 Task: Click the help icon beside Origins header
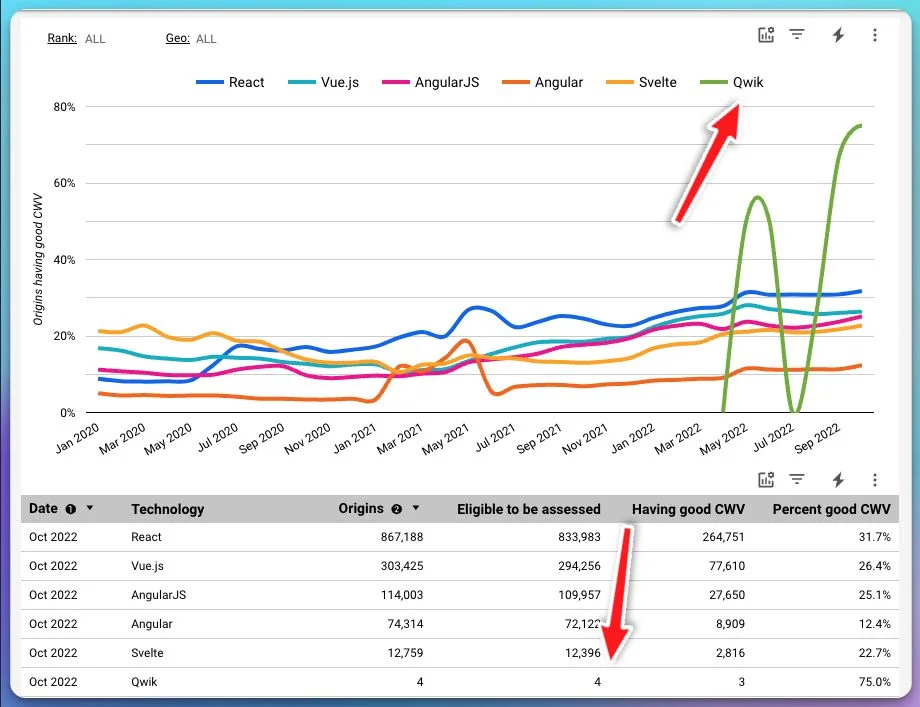(x=397, y=509)
